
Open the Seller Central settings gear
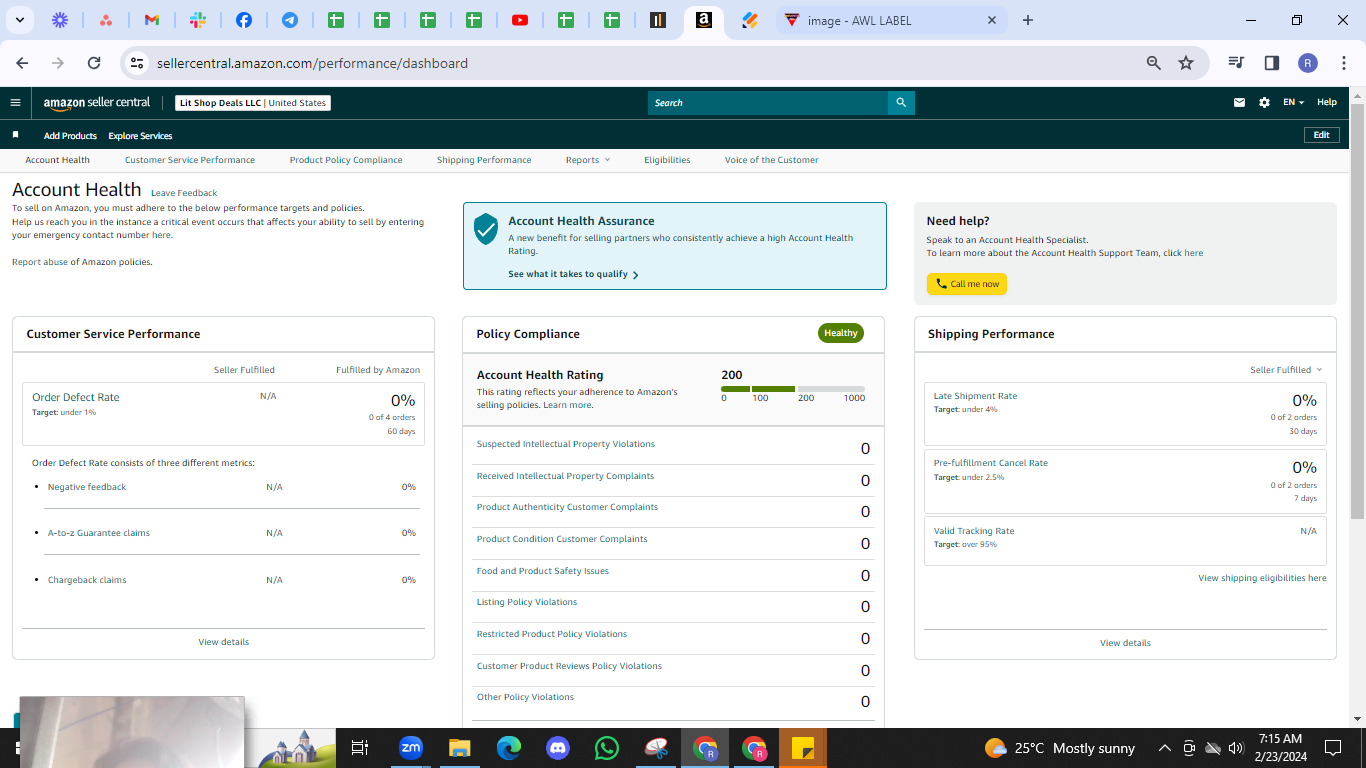coord(1264,102)
